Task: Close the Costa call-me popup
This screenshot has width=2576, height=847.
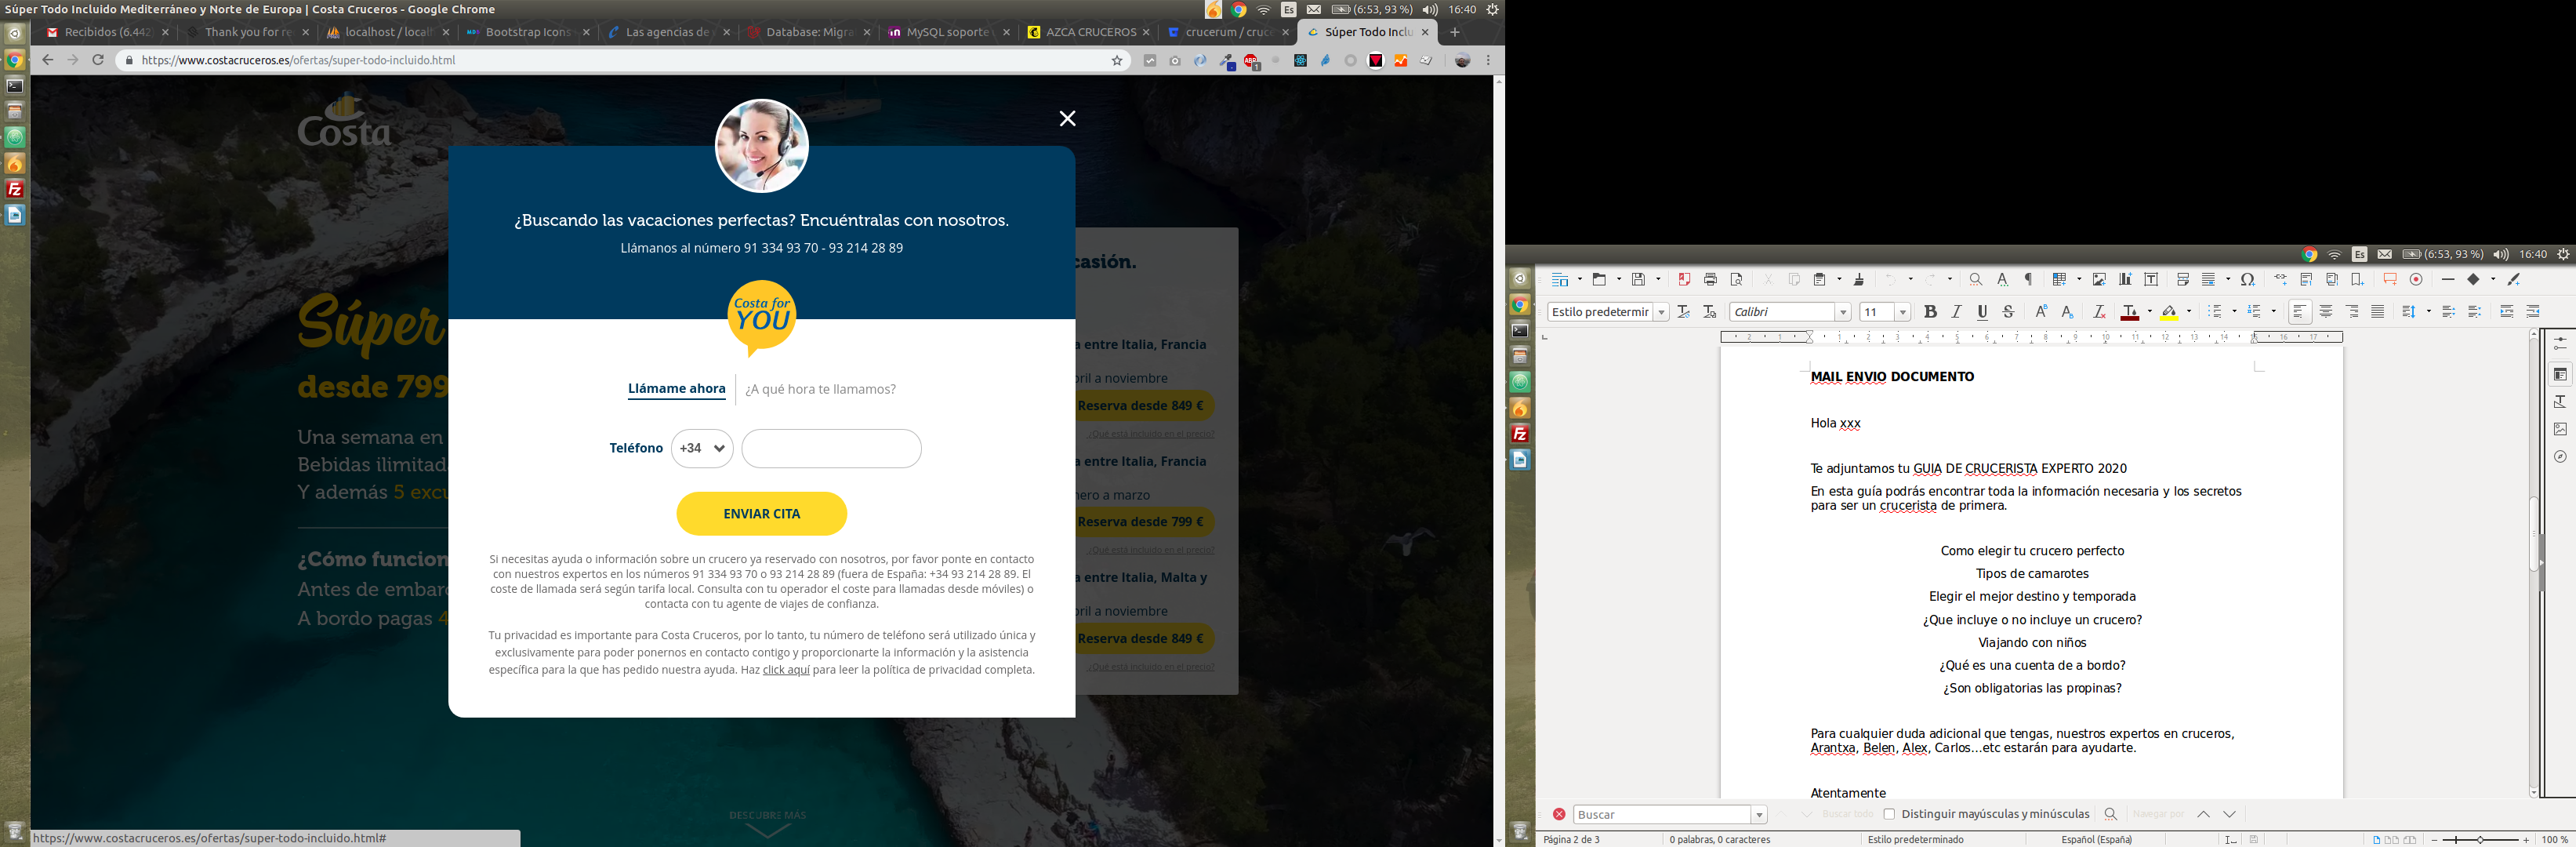Action: (1067, 119)
